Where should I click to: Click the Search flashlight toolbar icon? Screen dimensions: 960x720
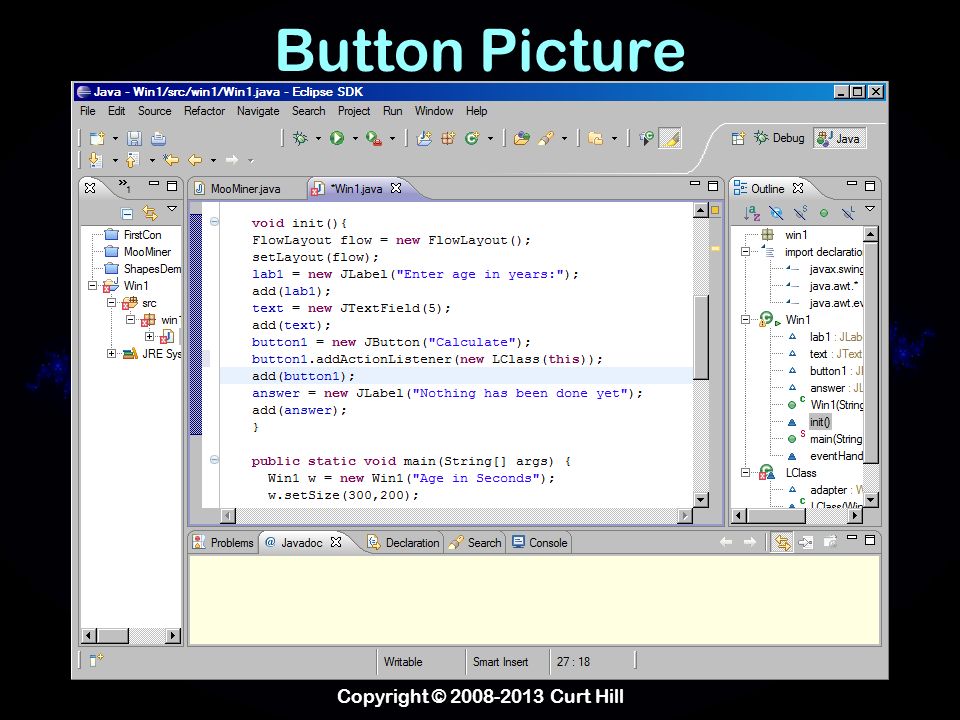[546, 138]
